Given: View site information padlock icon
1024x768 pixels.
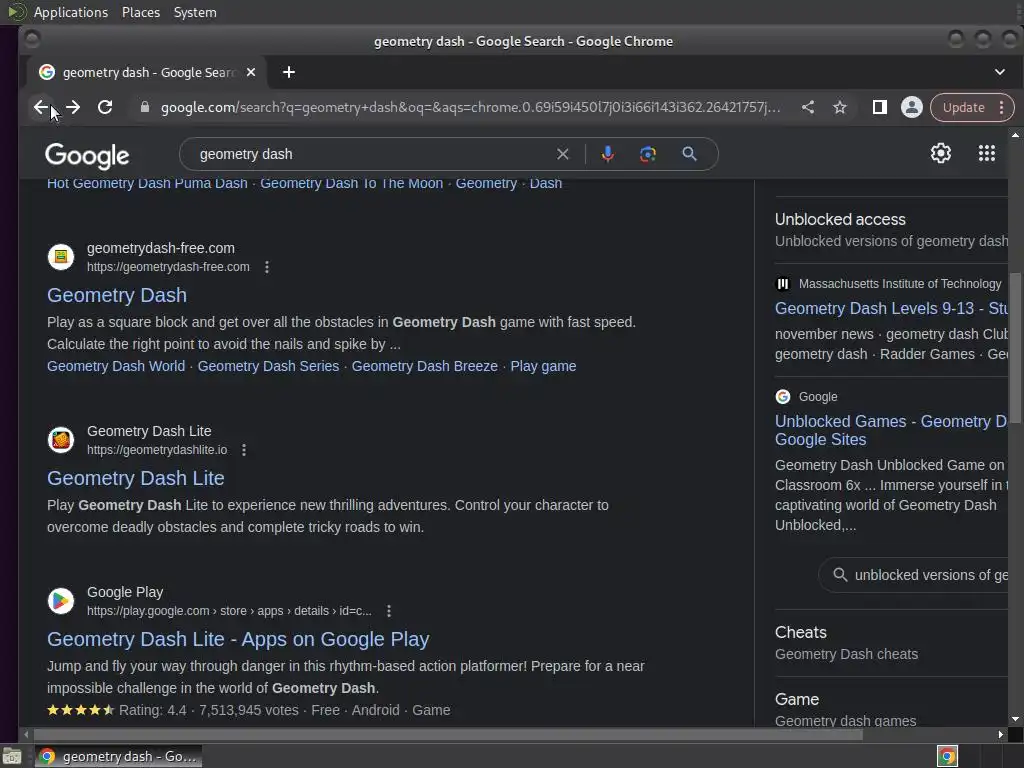Looking at the screenshot, I should [x=145, y=107].
